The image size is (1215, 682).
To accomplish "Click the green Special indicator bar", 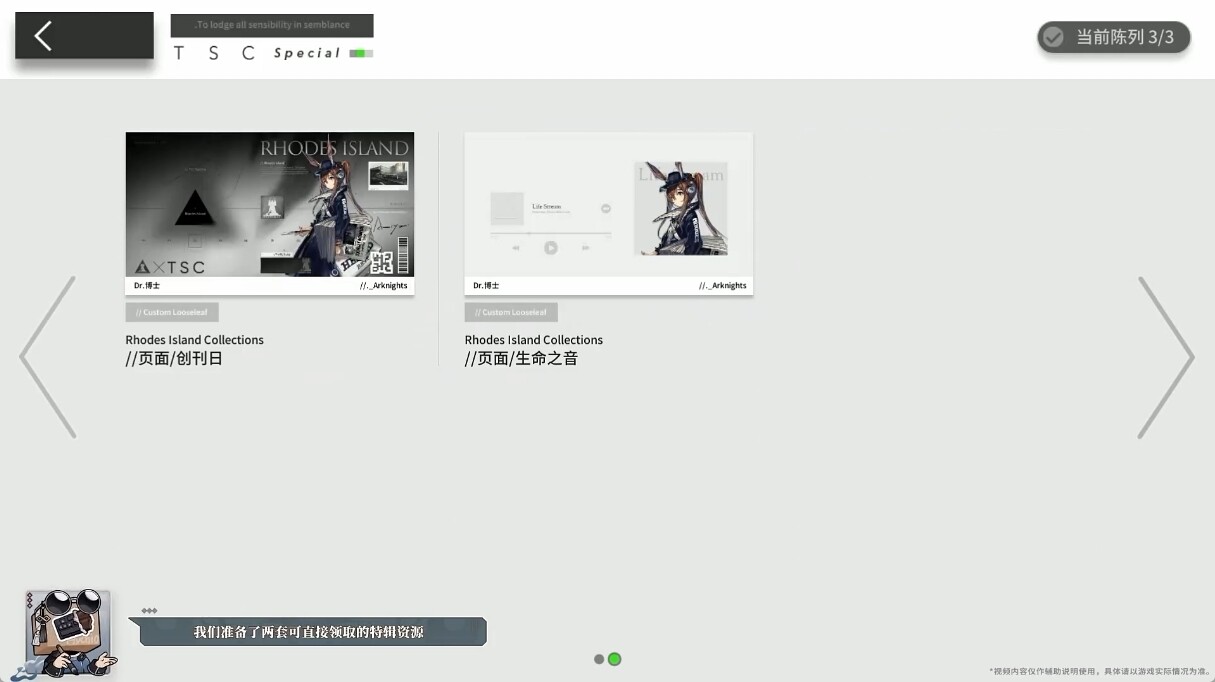I will (x=361, y=53).
